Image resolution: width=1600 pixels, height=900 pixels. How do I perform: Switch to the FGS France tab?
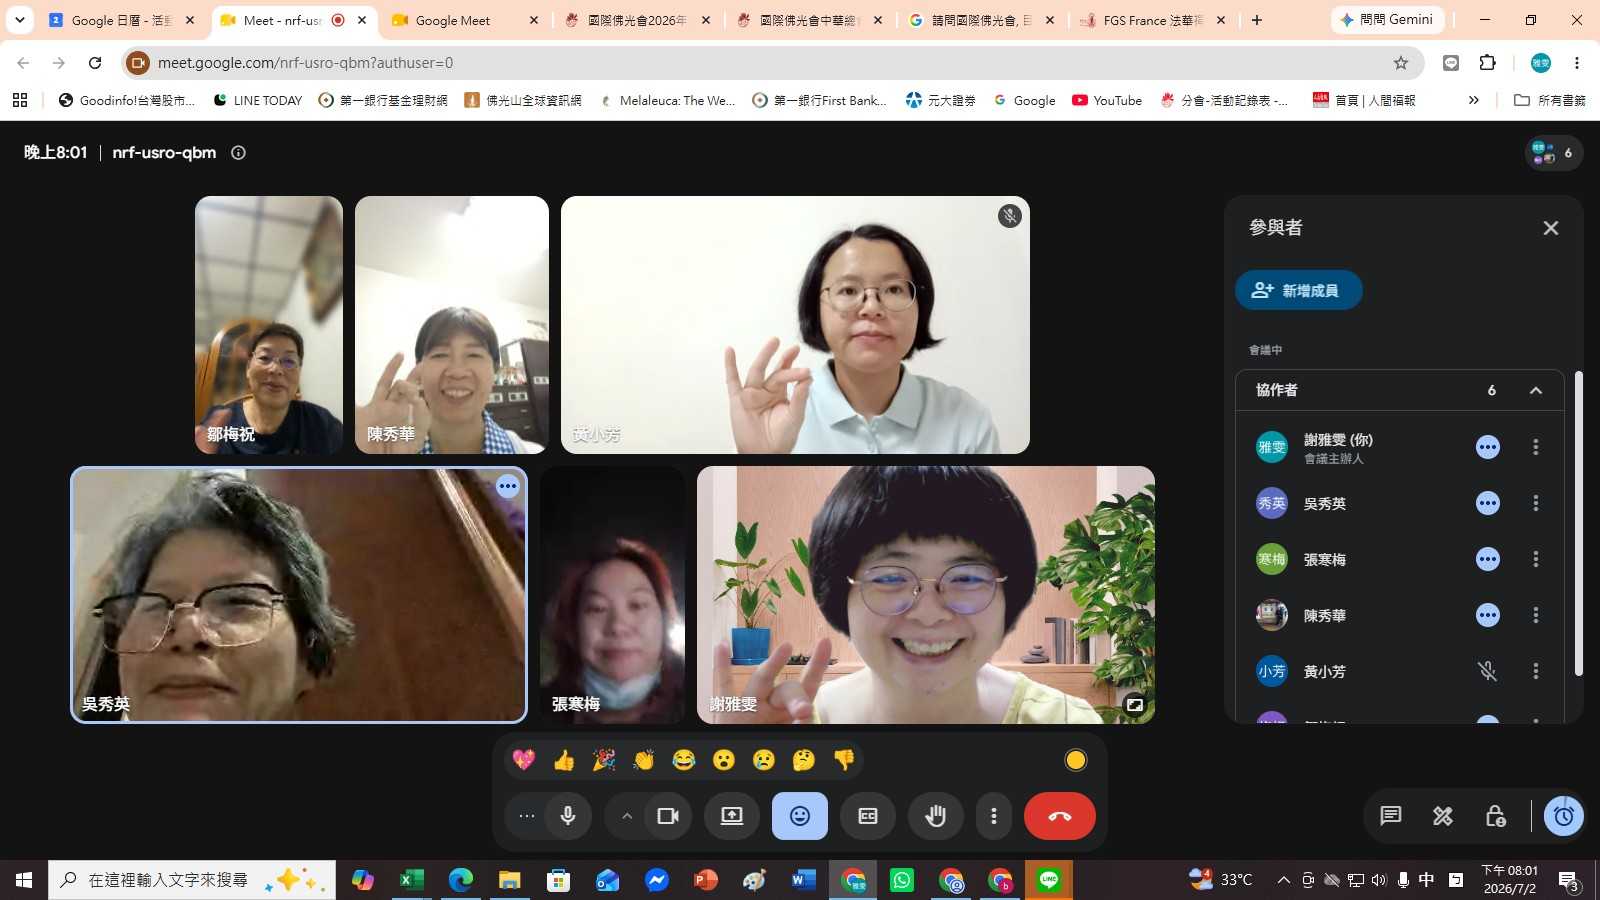1154,20
